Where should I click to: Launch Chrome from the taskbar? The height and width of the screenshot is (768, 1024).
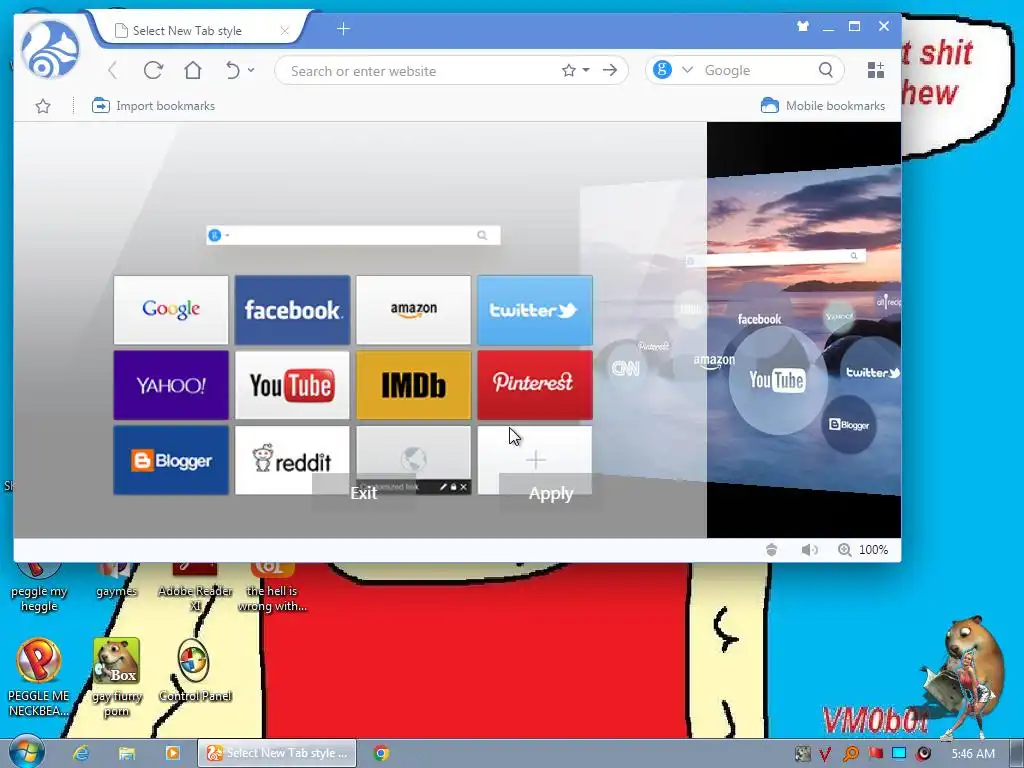point(381,753)
